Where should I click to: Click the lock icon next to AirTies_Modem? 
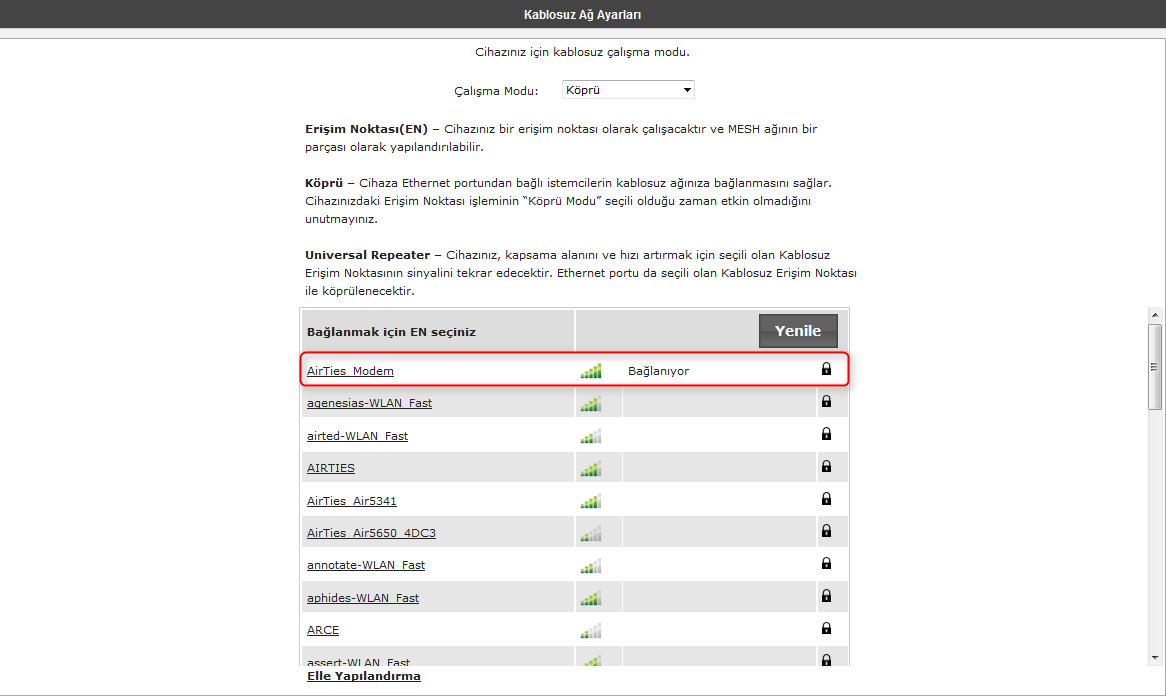(x=826, y=369)
